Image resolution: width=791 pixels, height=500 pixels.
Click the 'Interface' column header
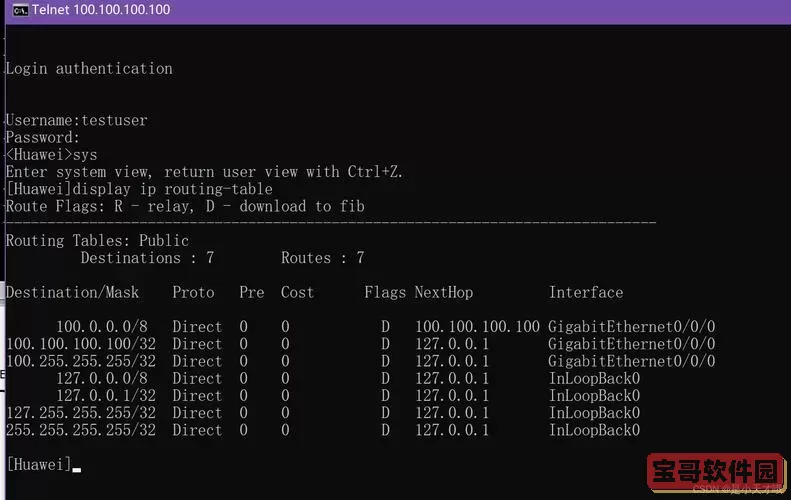pos(586,292)
